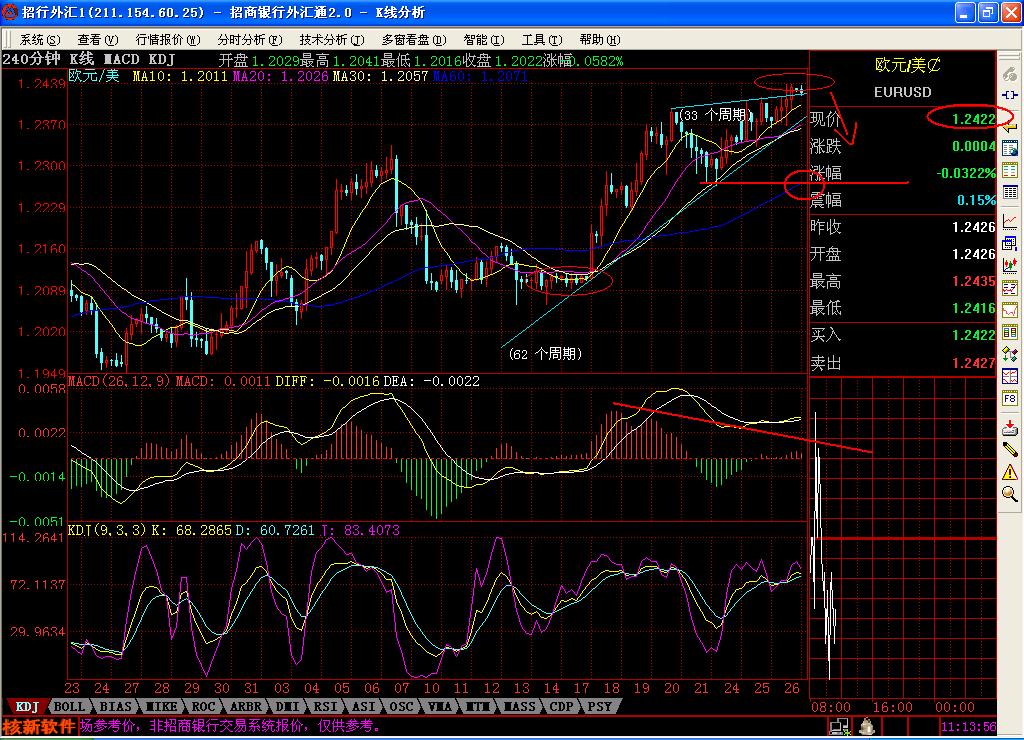Switch to the BOLL indicator tab
This screenshot has height=740, width=1024.
coord(69,706)
